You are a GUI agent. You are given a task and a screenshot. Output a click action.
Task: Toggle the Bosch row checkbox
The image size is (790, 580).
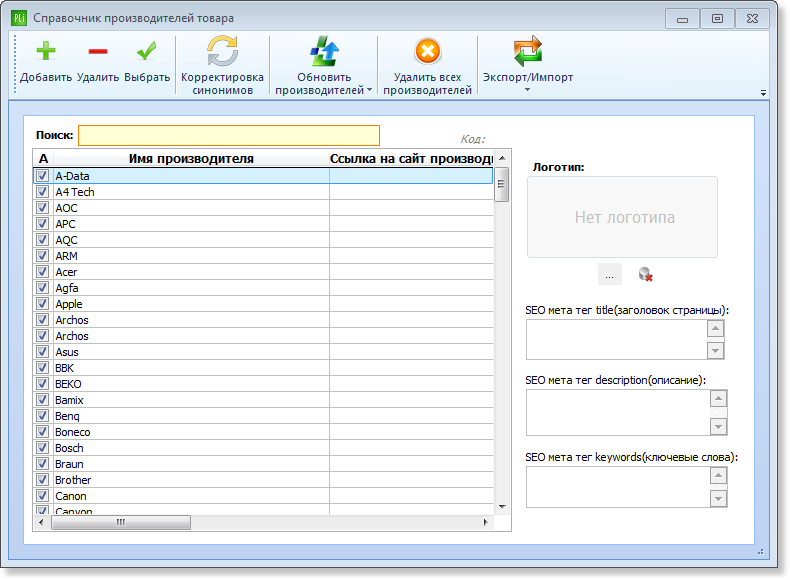click(42, 448)
